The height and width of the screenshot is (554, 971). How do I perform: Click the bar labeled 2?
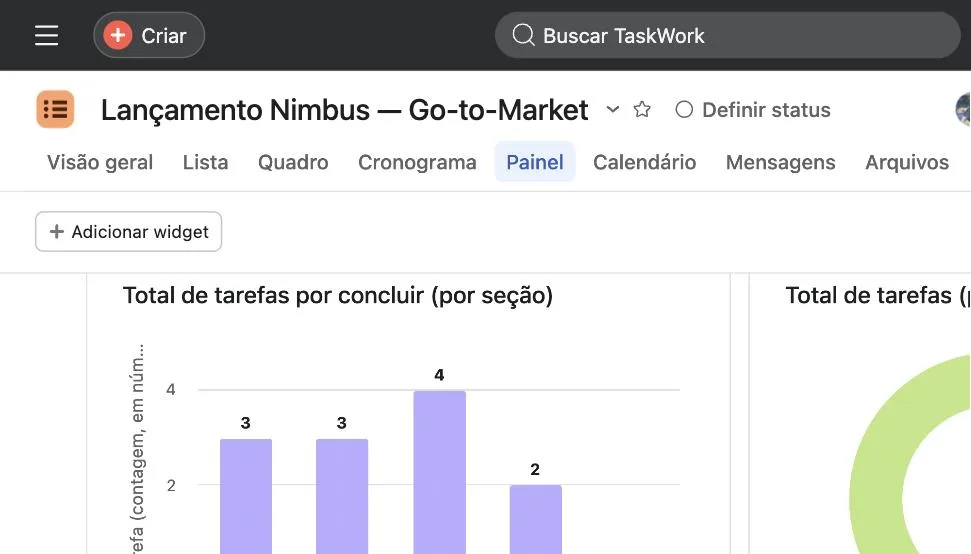pos(536,519)
